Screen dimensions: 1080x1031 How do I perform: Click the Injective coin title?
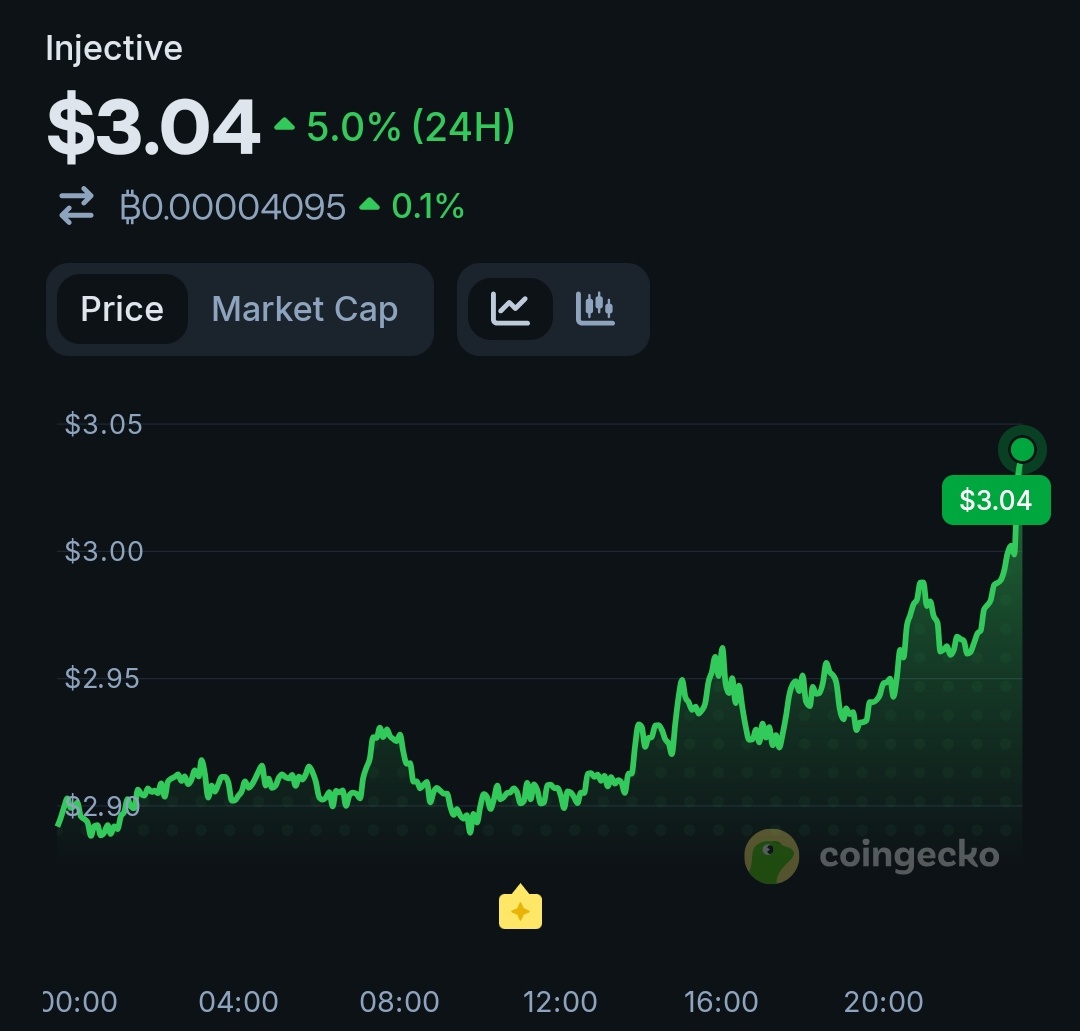click(114, 48)
